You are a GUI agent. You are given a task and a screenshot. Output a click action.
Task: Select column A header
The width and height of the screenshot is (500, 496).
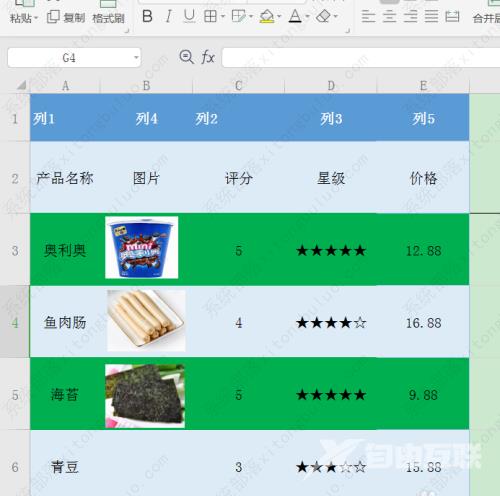(x=65, y=86)
